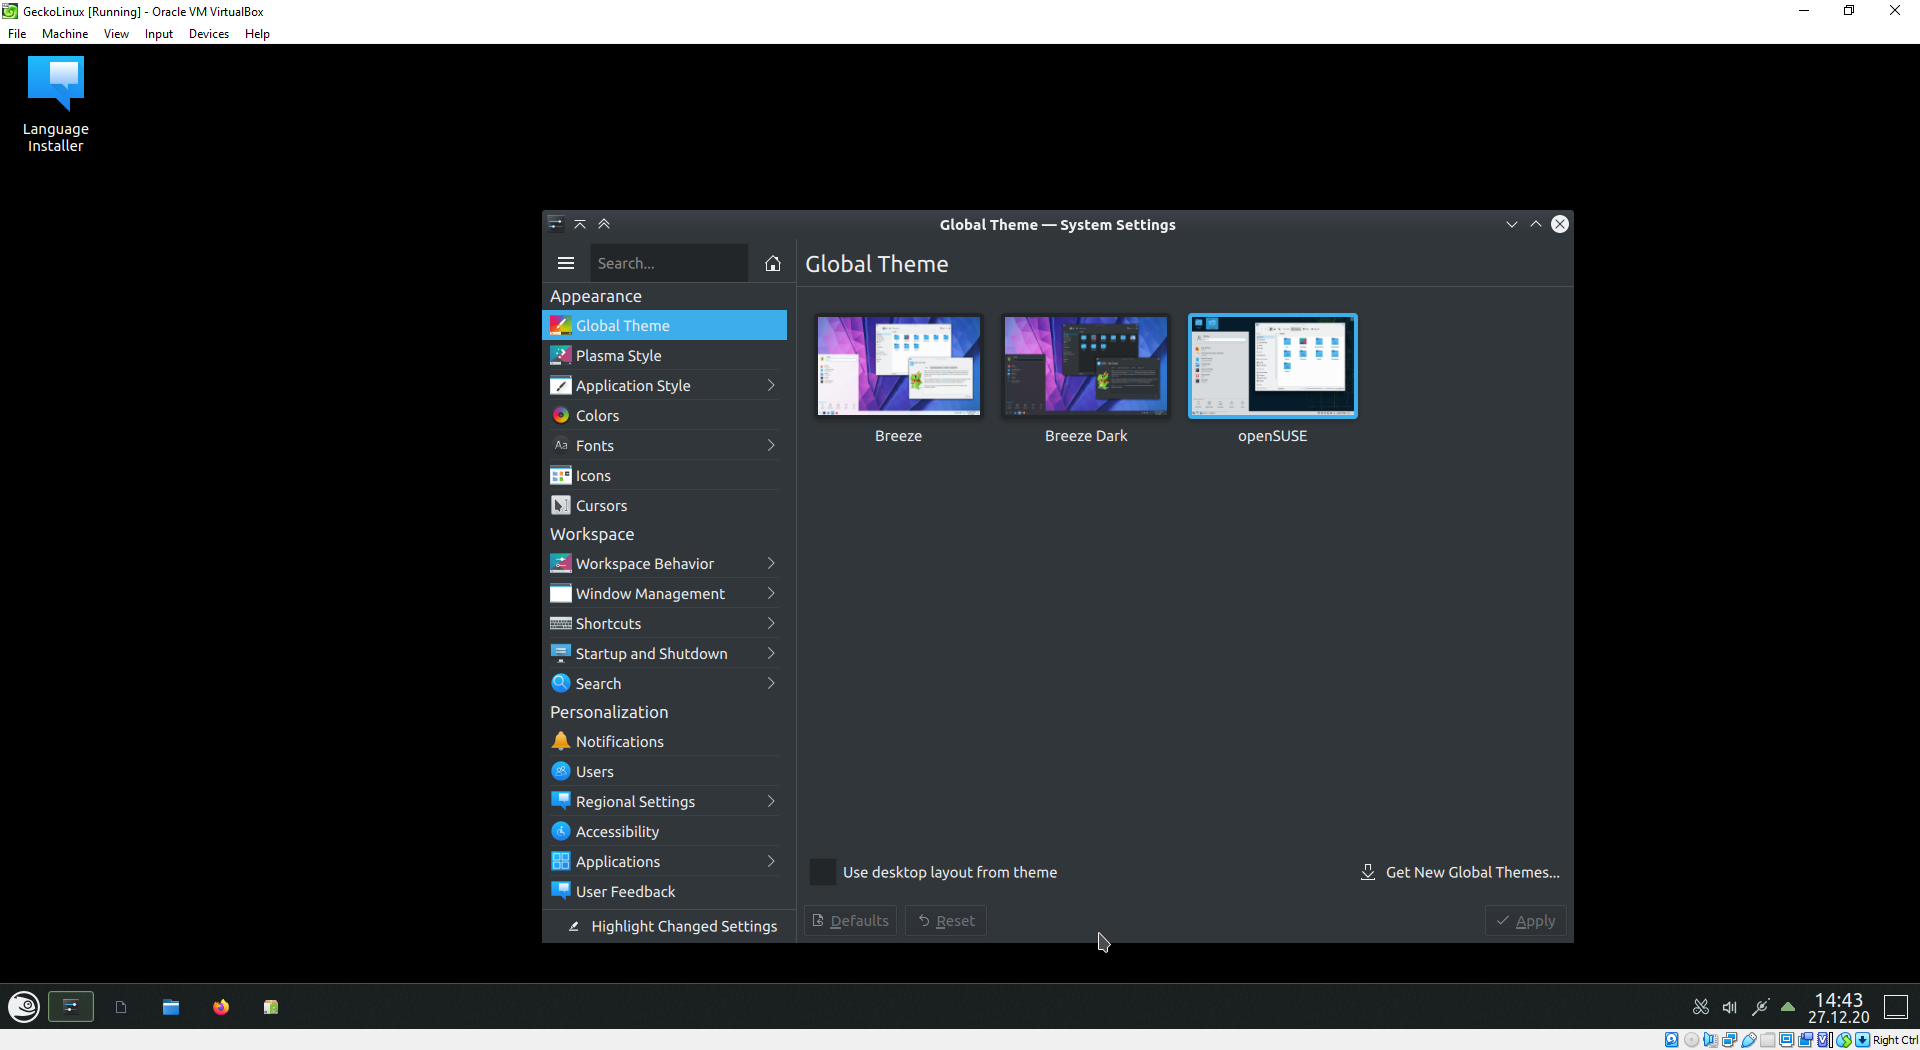Expand Shortcuts chevron
Screen dimensions: 1920x1050
coord(771,623)
